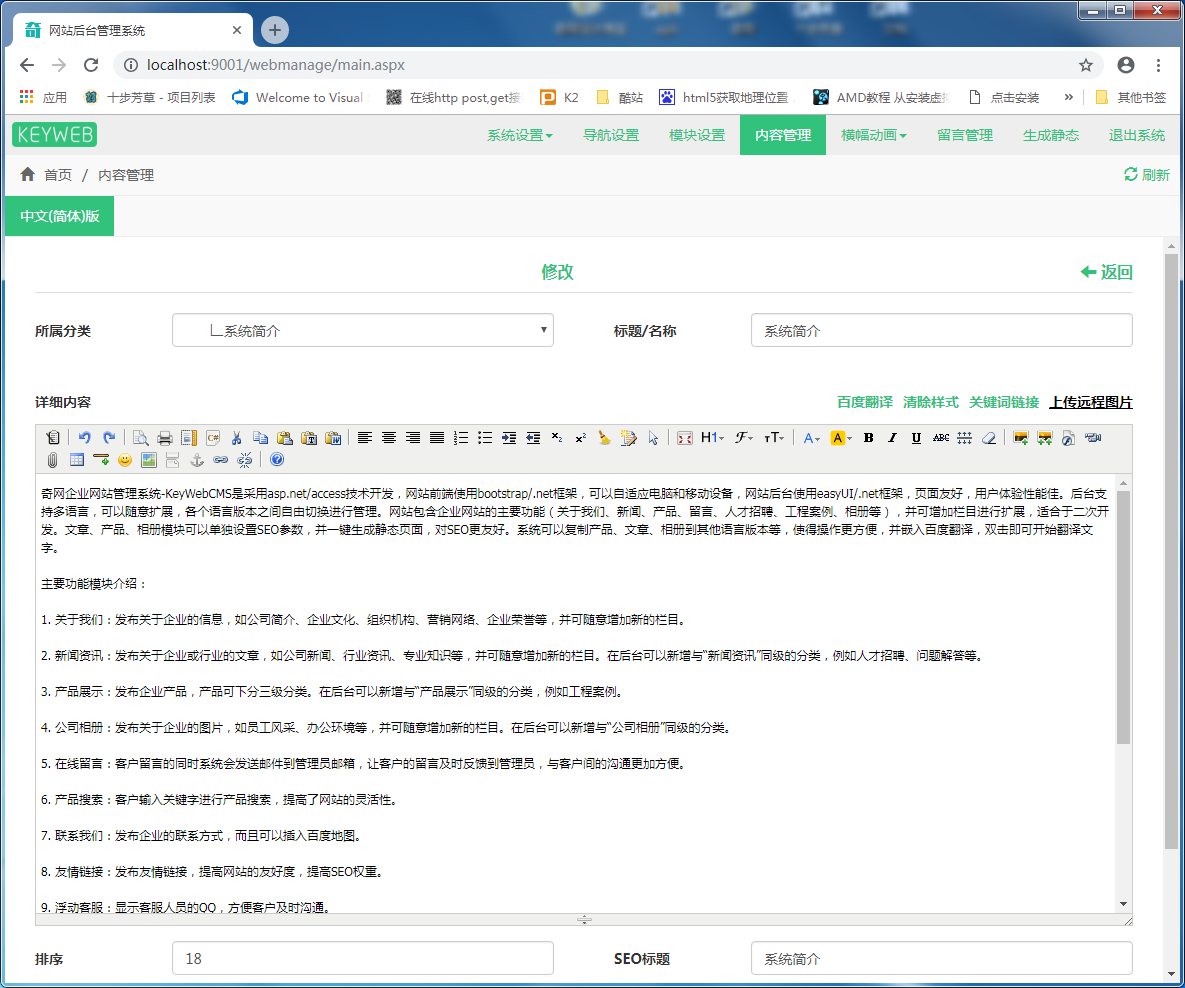This screenshot has width=1185, height=988.
Task: Insert single image into editor
Action: [1021, 438]
